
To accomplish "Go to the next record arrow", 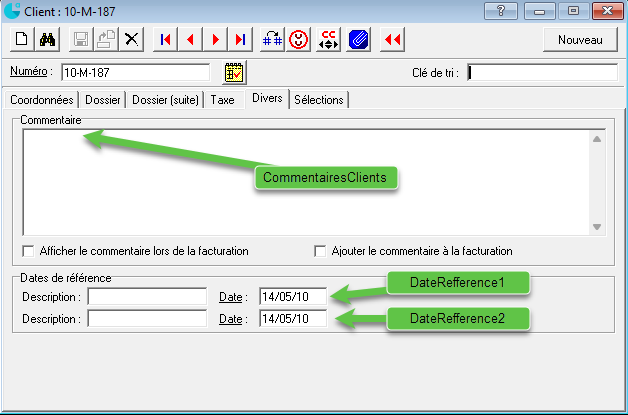I will (x=215, y=39).
